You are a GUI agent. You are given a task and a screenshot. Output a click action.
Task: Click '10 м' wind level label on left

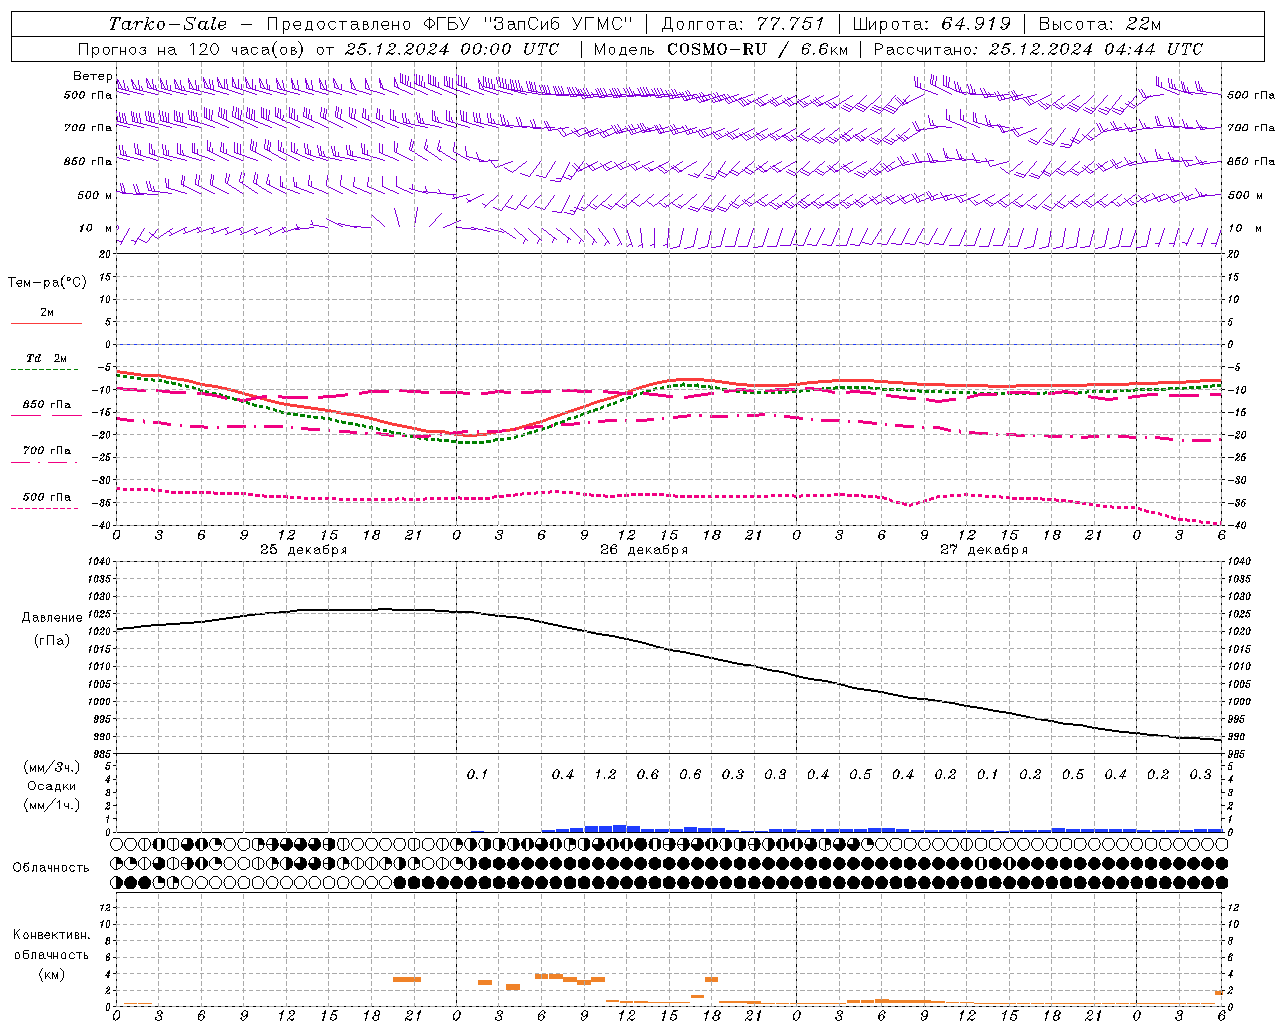point(95,228)
